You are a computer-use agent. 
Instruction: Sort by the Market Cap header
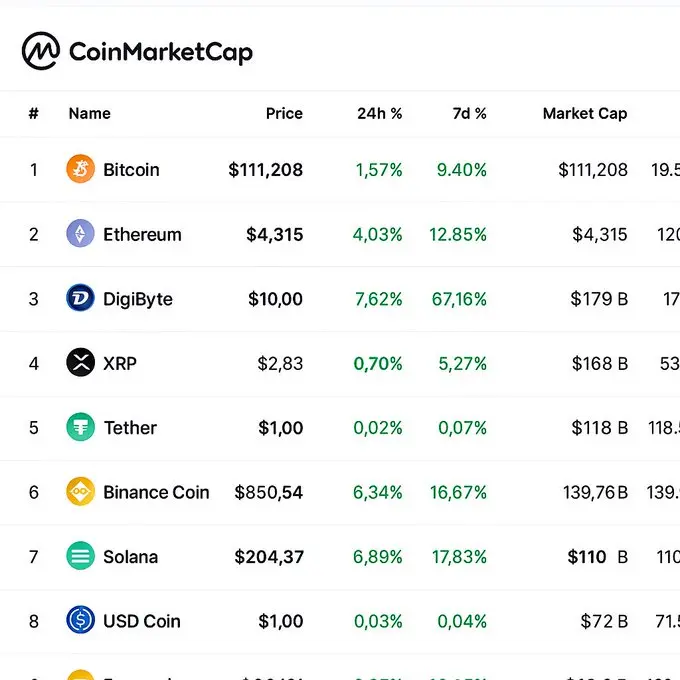[585, 114]
